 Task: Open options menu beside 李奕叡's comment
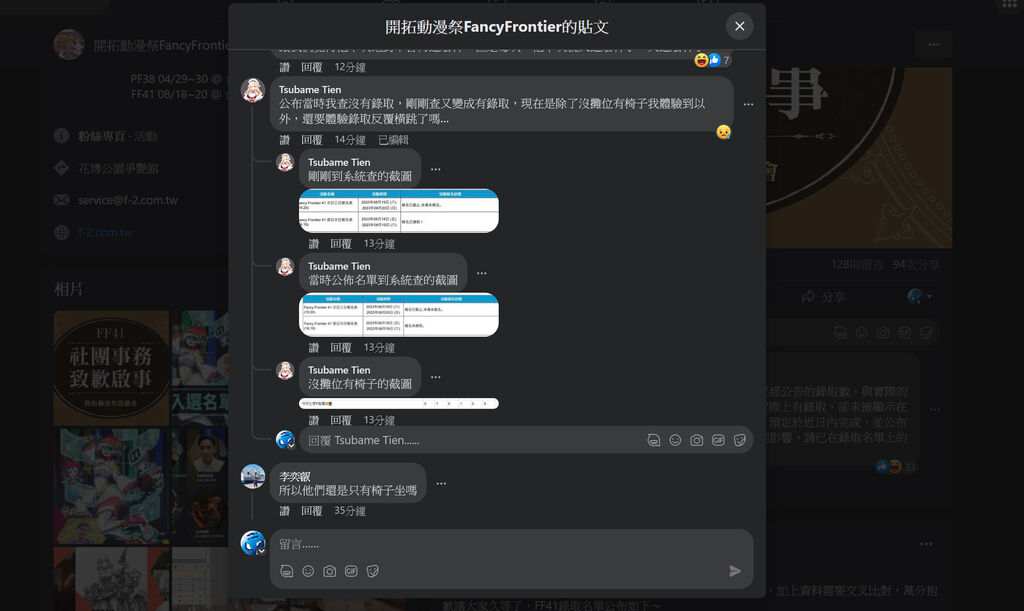(x=441, y=484)
